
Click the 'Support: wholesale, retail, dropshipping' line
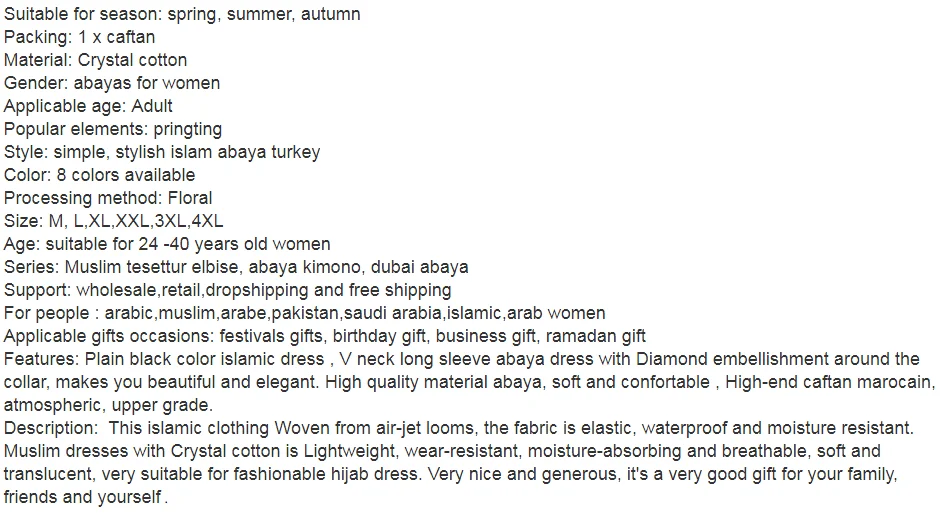228,290
